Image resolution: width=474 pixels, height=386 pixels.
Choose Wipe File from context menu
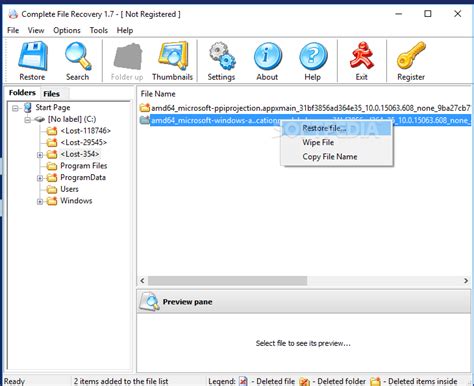click(337, 142)
